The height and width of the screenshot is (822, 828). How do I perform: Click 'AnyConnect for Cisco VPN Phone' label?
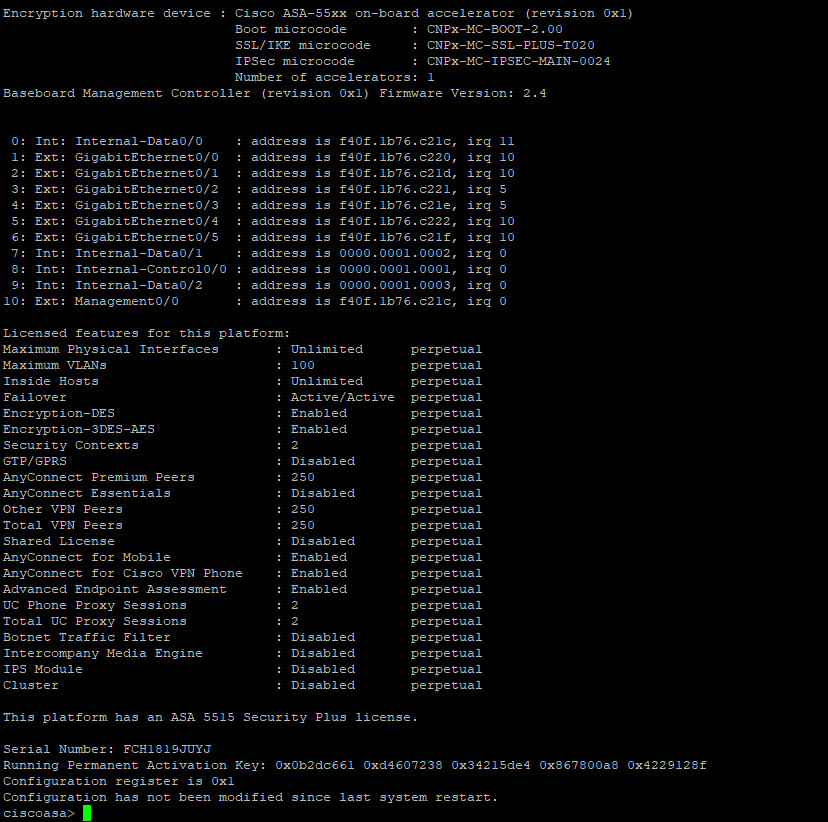tap(123, 573)
